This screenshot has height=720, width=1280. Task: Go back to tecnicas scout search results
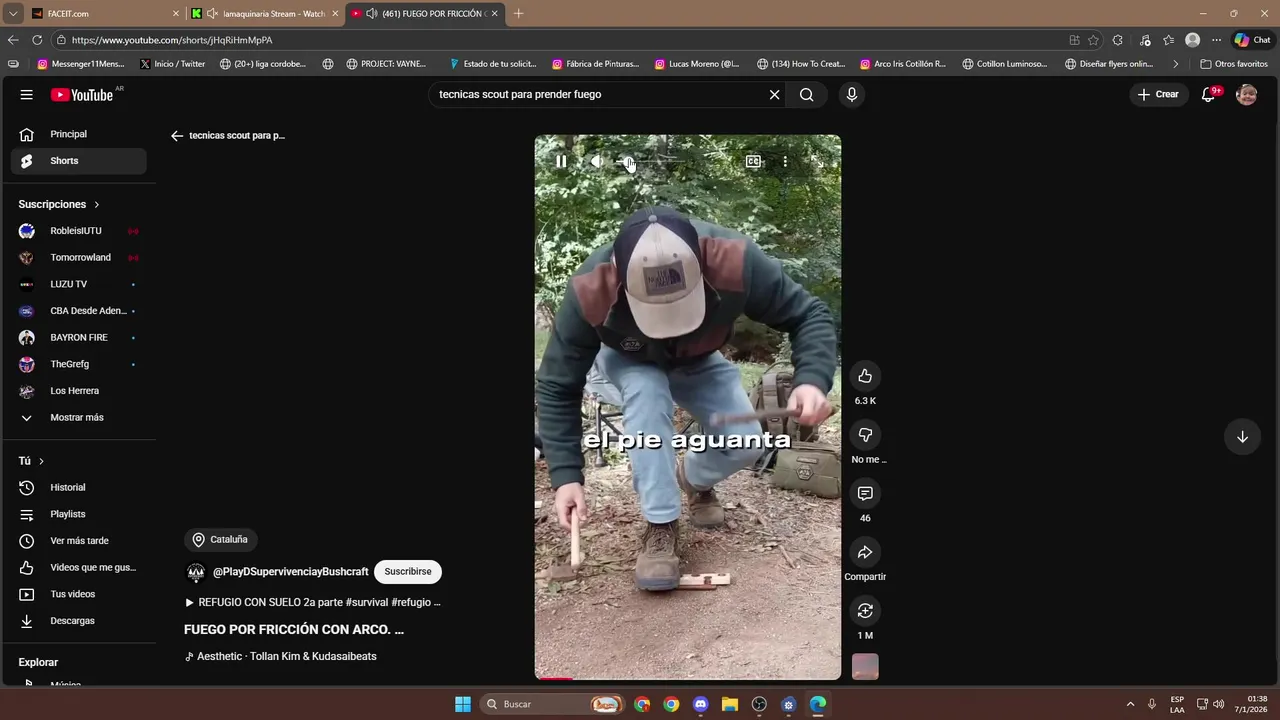pos(177,136)
